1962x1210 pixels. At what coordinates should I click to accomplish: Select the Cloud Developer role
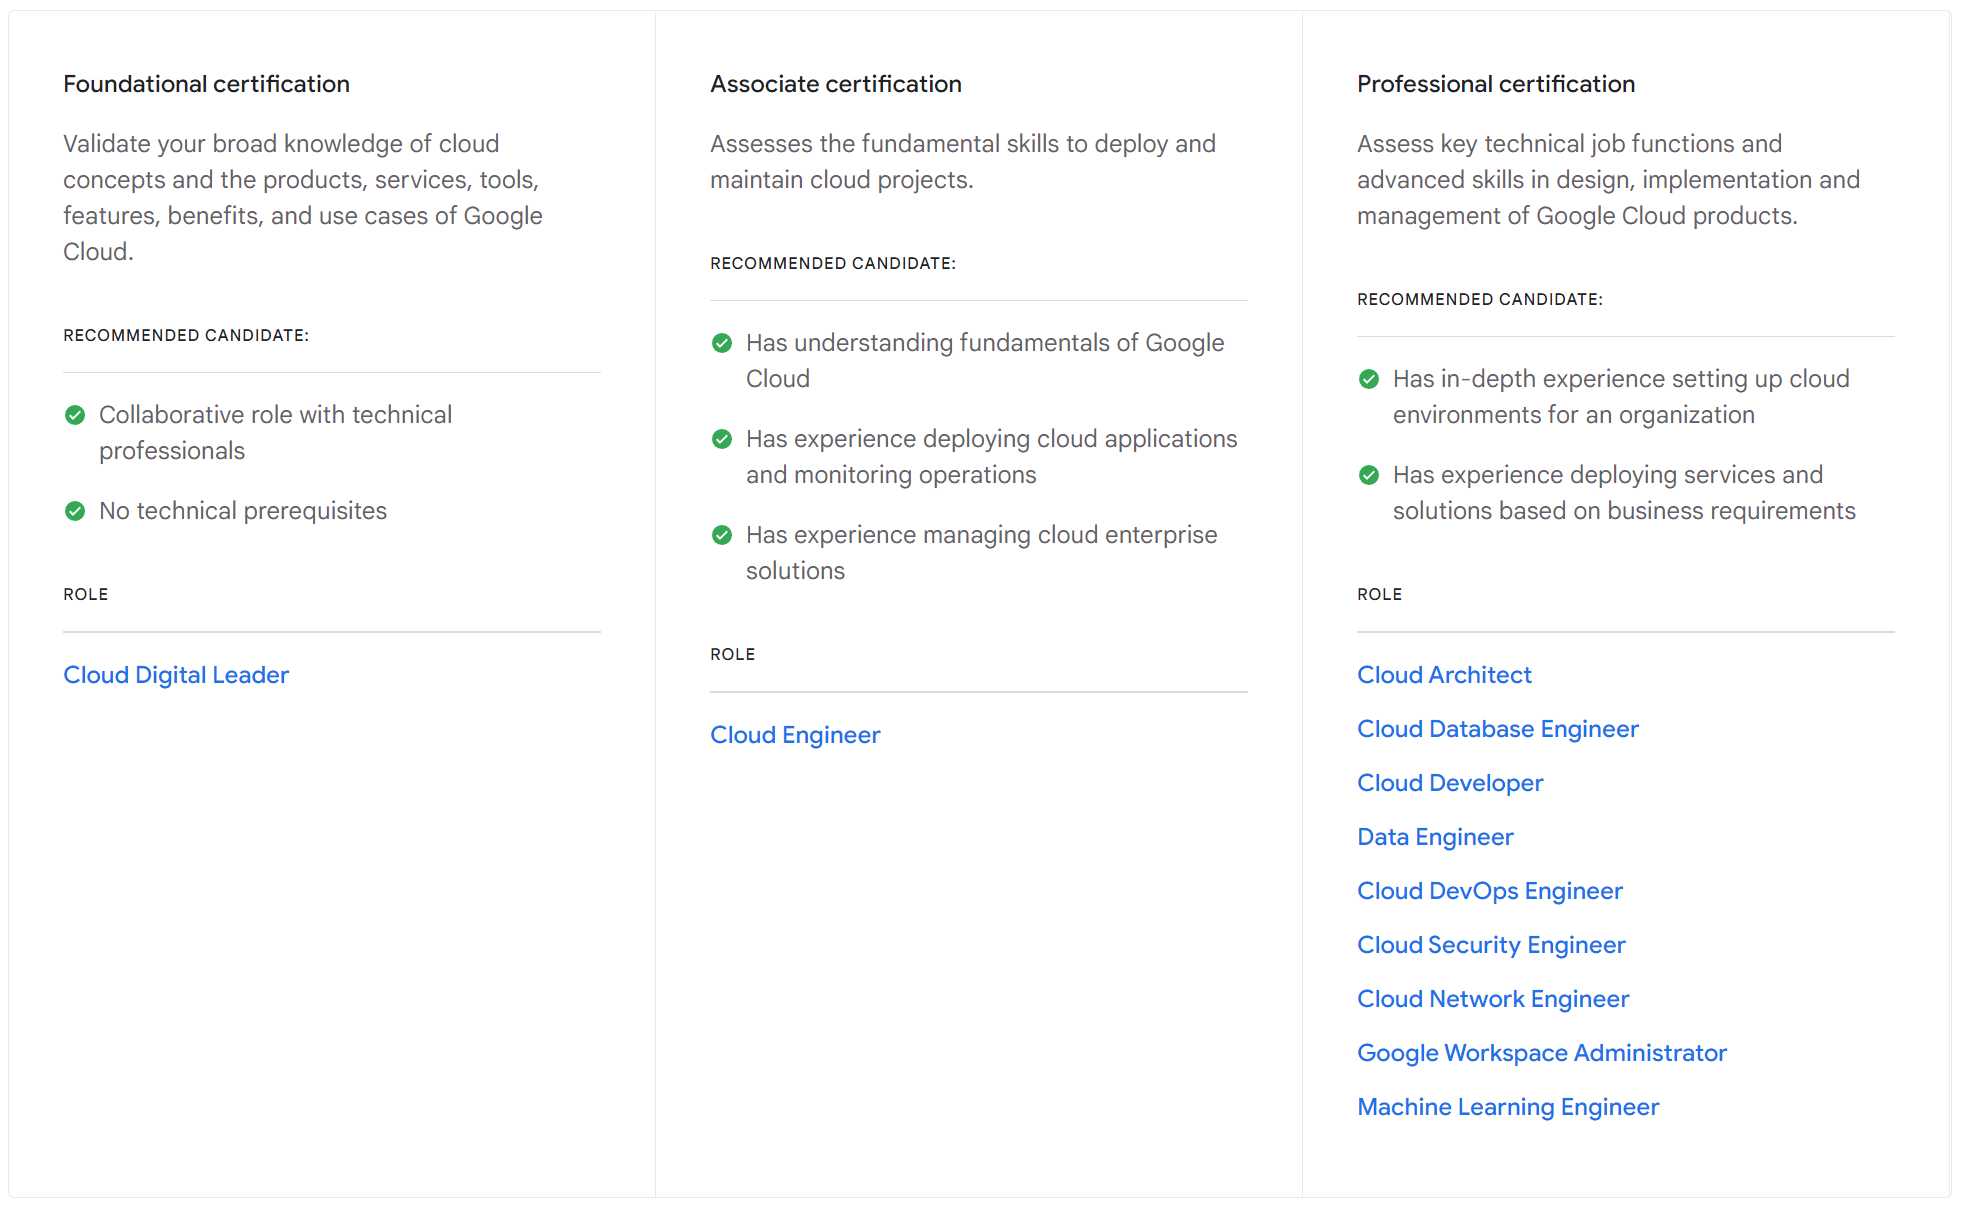pos(1448,780)
